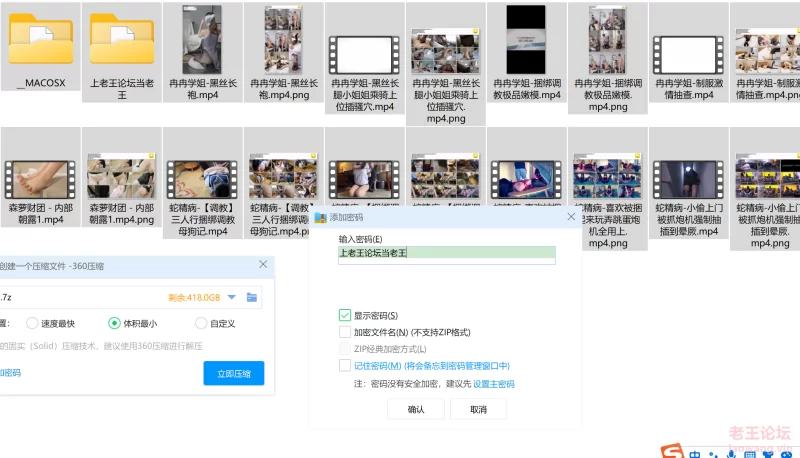Close the 360压缩 create archive dialog
This screenshot has height=458, width=800.
[263, 265]
